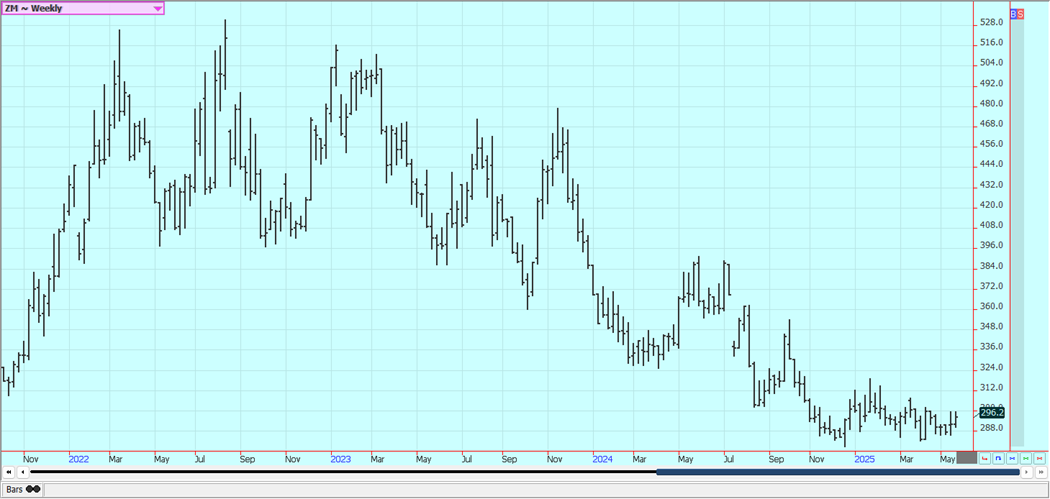Screen dimensions: 1050x499
Task: Click the red L-shaped scale icon
Action: [x=984, y=458]
